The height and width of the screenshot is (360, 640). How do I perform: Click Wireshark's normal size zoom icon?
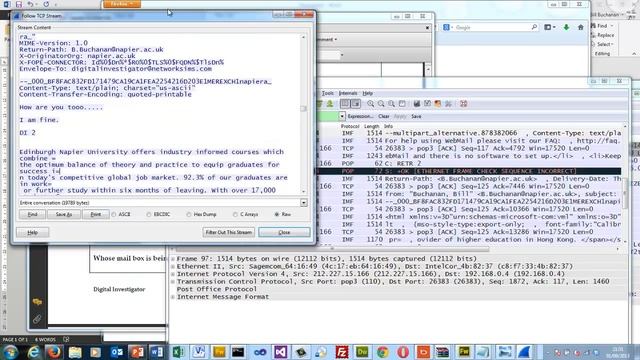[x=391, y=104]
